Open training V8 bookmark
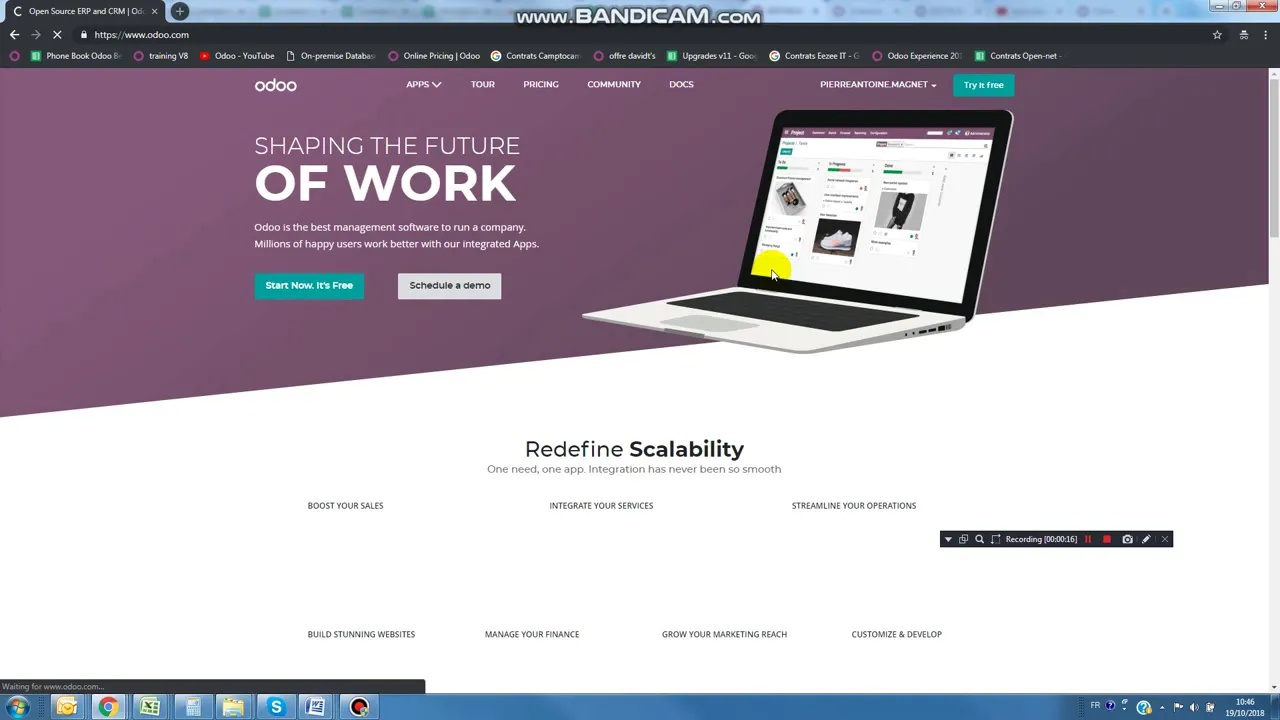 pyautogui.click(x=161, y=56)
